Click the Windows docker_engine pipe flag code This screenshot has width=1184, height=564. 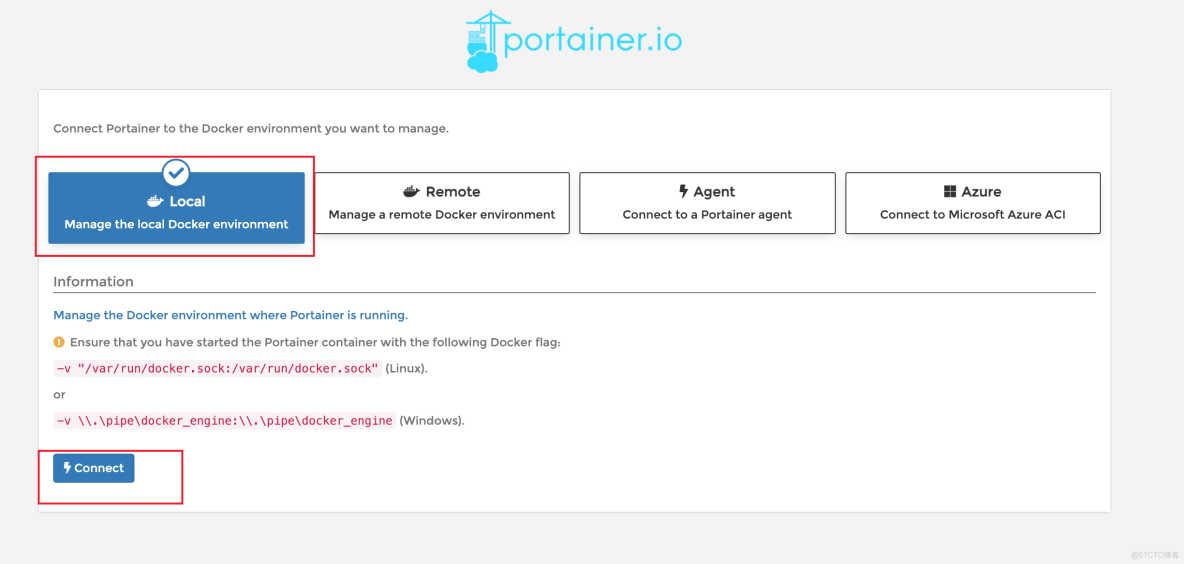224,421
